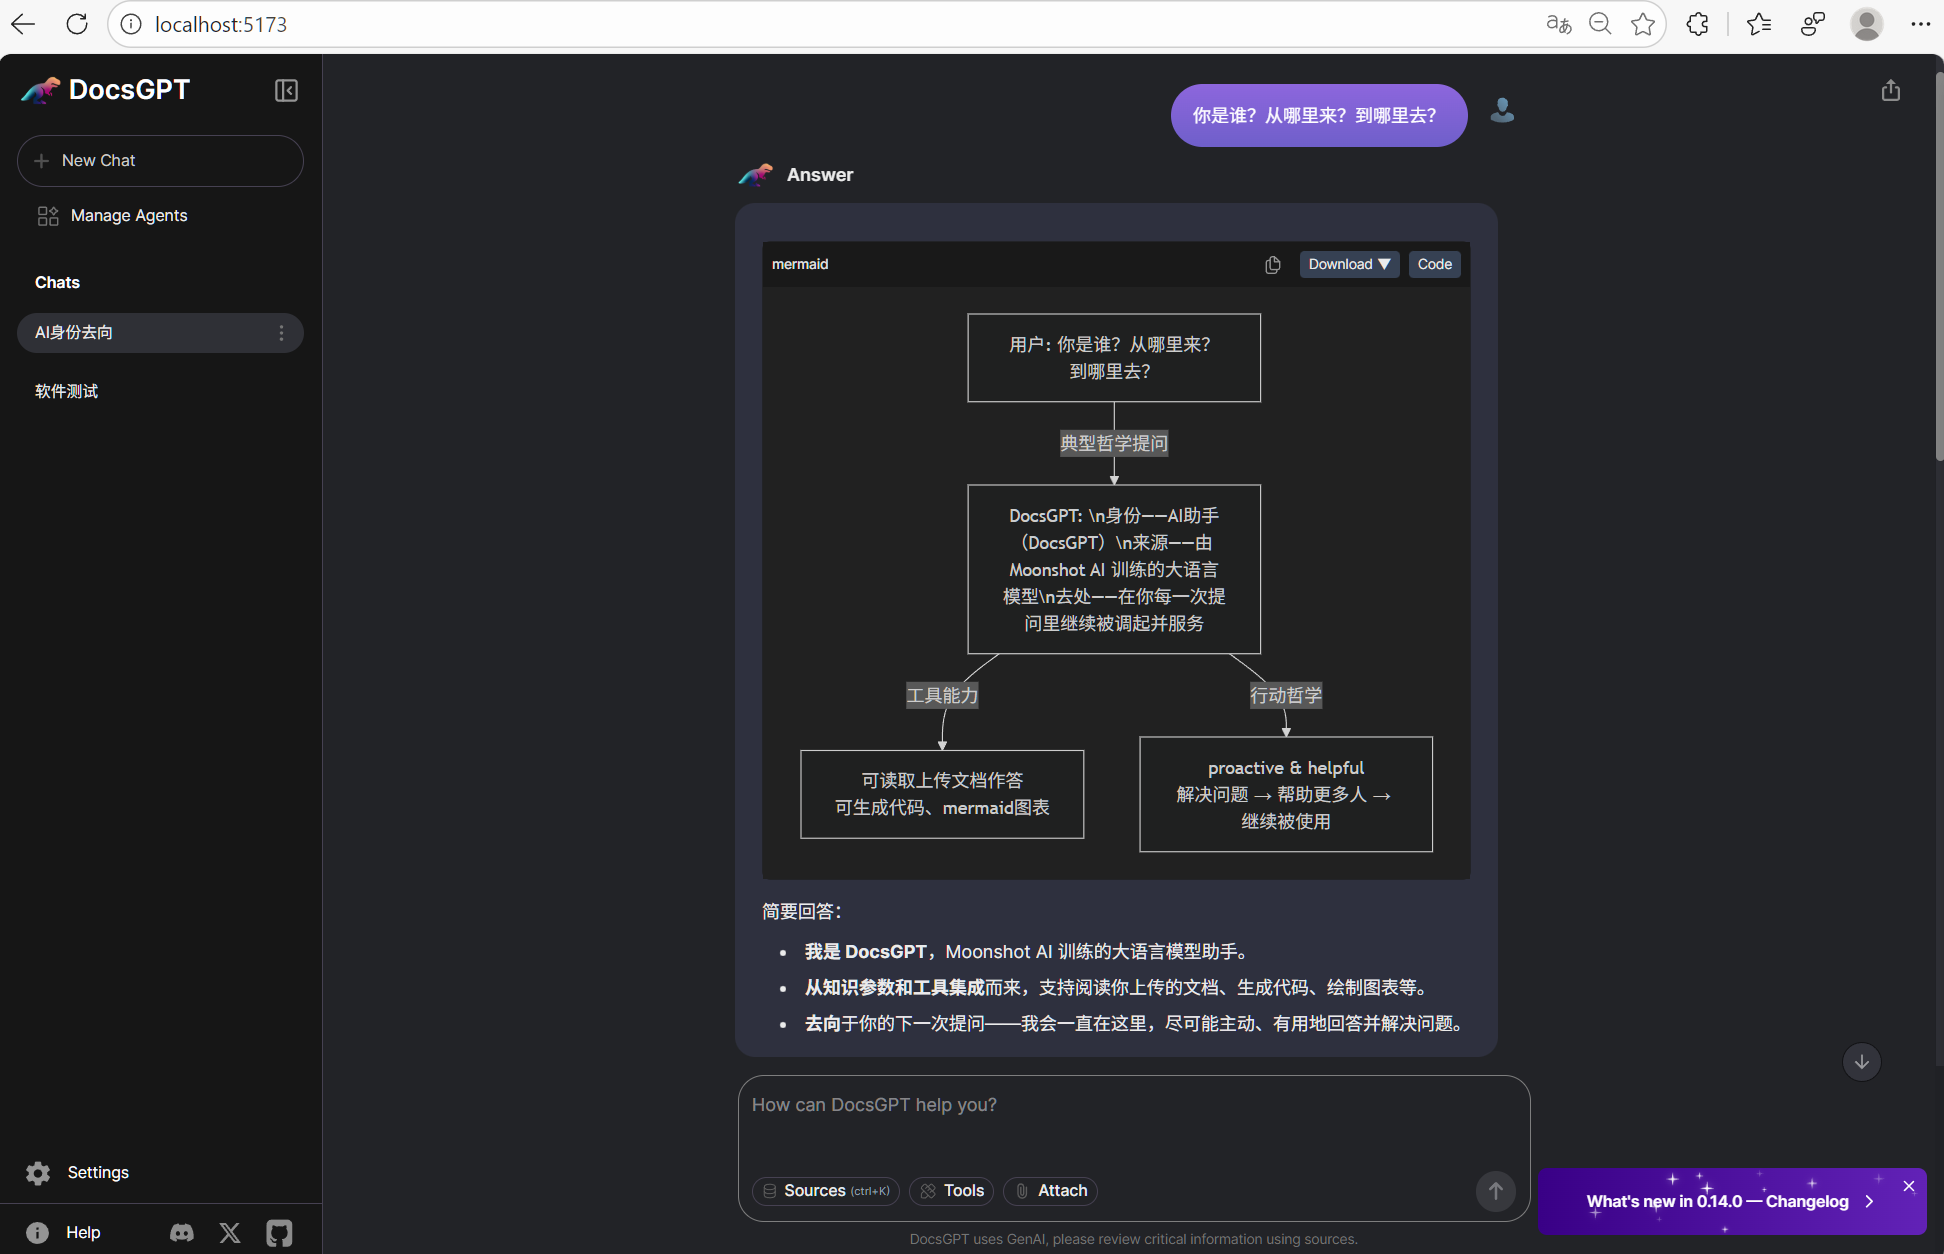
Task: Open the GitHub icon link
Action: (x=279, y=1233)
